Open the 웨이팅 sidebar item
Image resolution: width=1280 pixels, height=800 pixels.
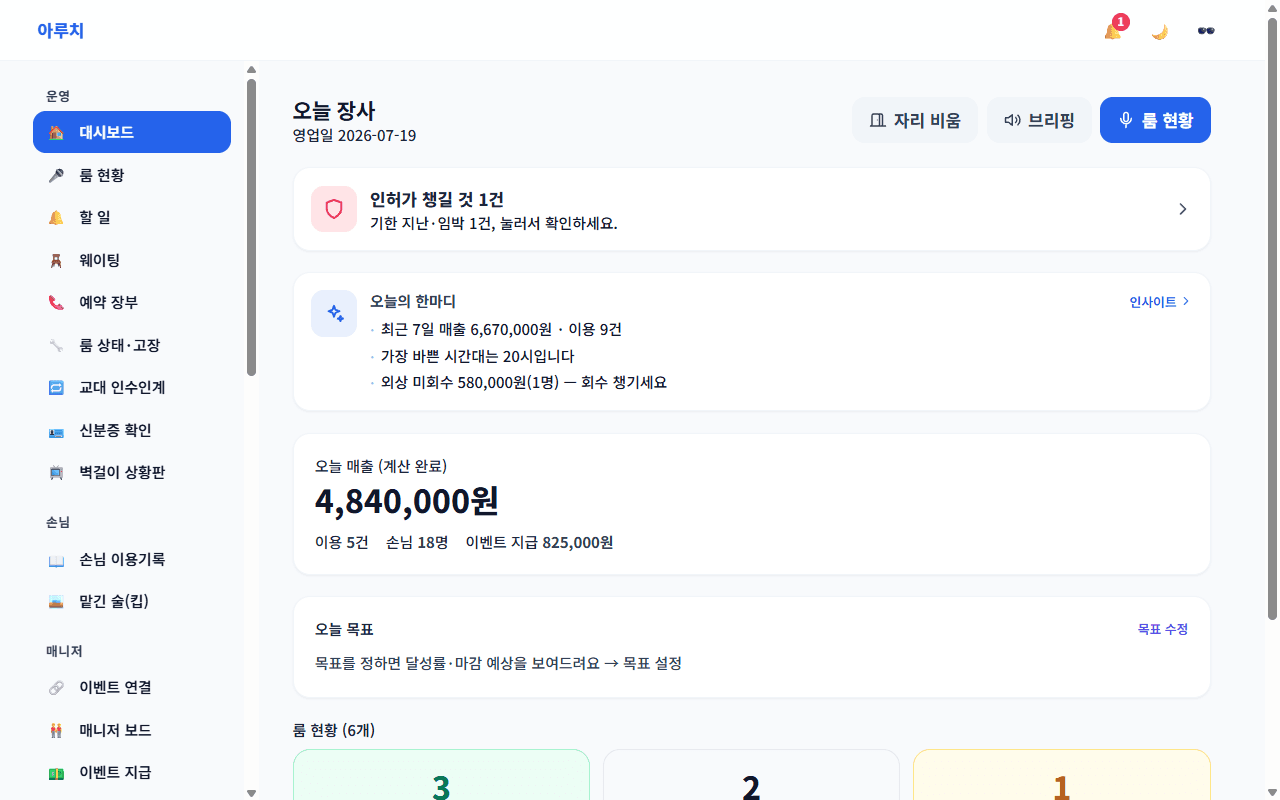132,260
